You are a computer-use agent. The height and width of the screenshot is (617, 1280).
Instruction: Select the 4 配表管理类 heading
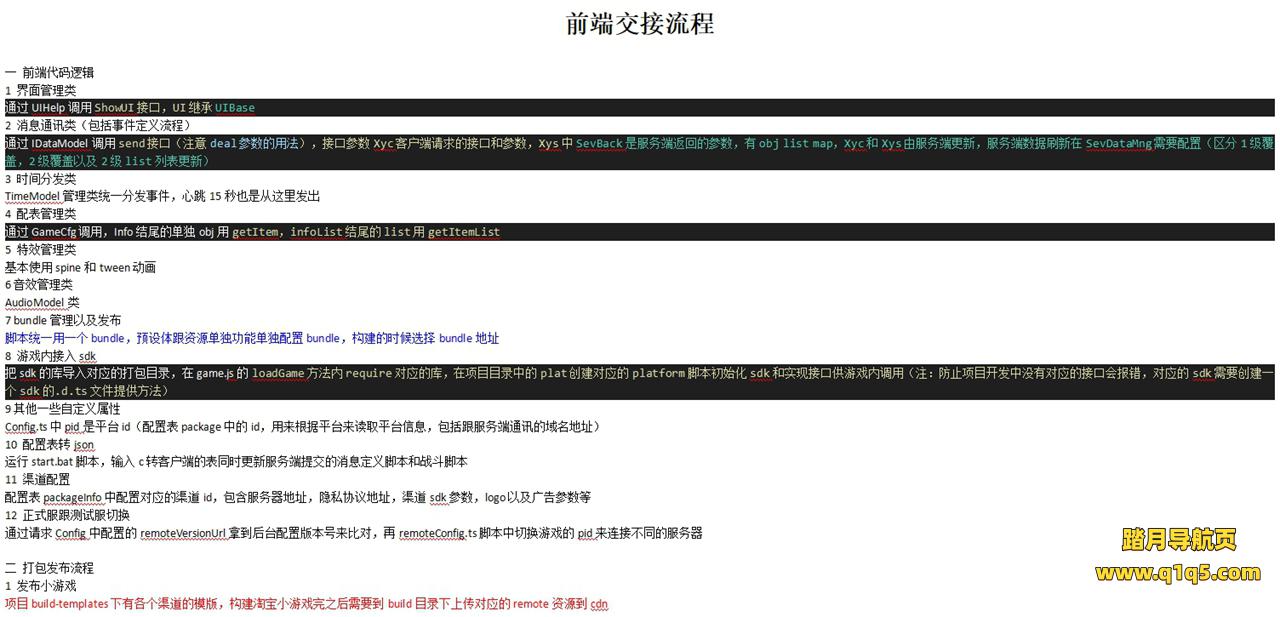pos(41,214)
